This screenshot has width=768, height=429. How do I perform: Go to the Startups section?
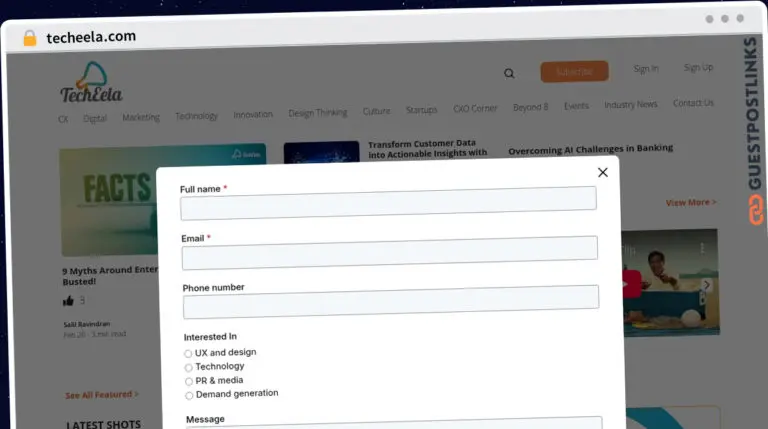(x=421, y=110)
